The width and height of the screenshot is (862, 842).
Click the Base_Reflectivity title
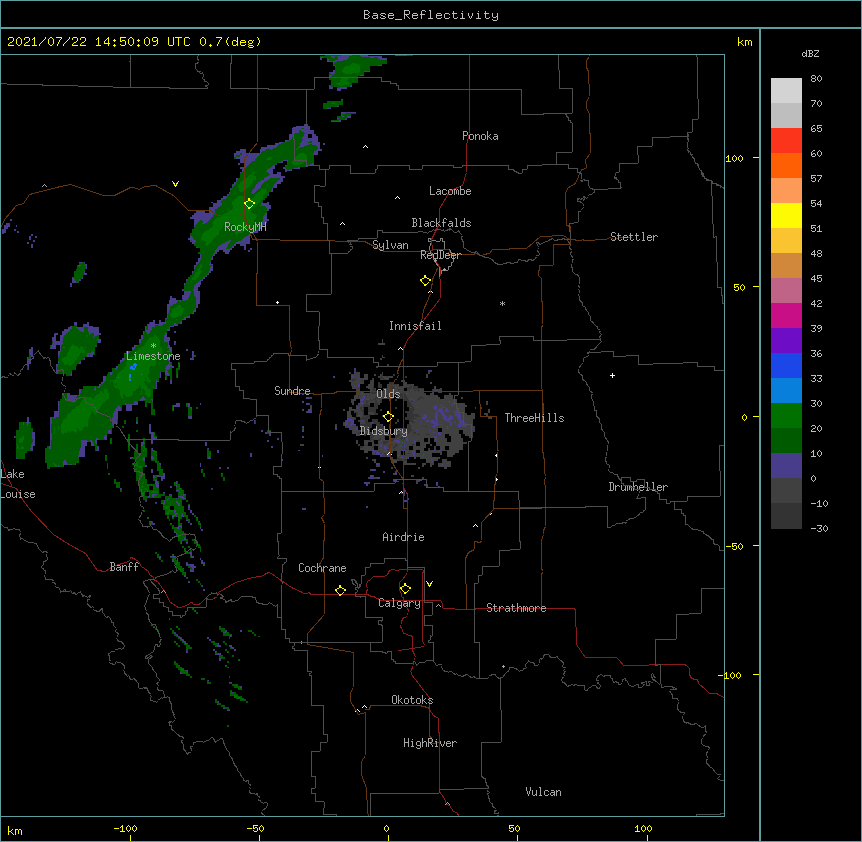(x=431, y=15)
